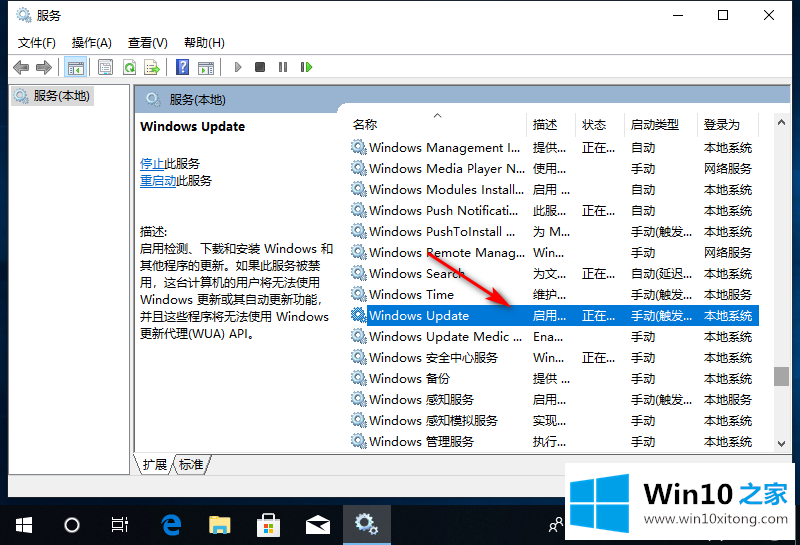The image size is (800, 545).
Task: Select the Windows Update service row
Action: [x=555, y=315]
